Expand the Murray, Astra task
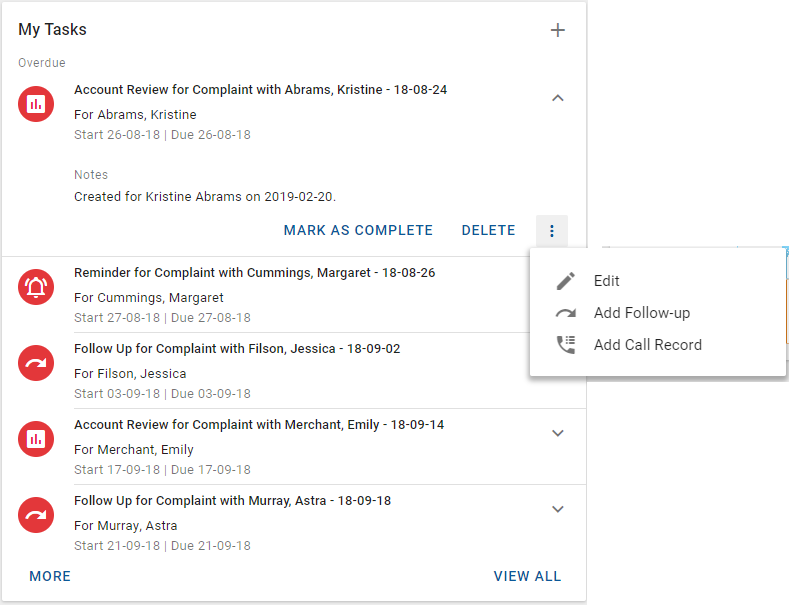 (558, 509)
